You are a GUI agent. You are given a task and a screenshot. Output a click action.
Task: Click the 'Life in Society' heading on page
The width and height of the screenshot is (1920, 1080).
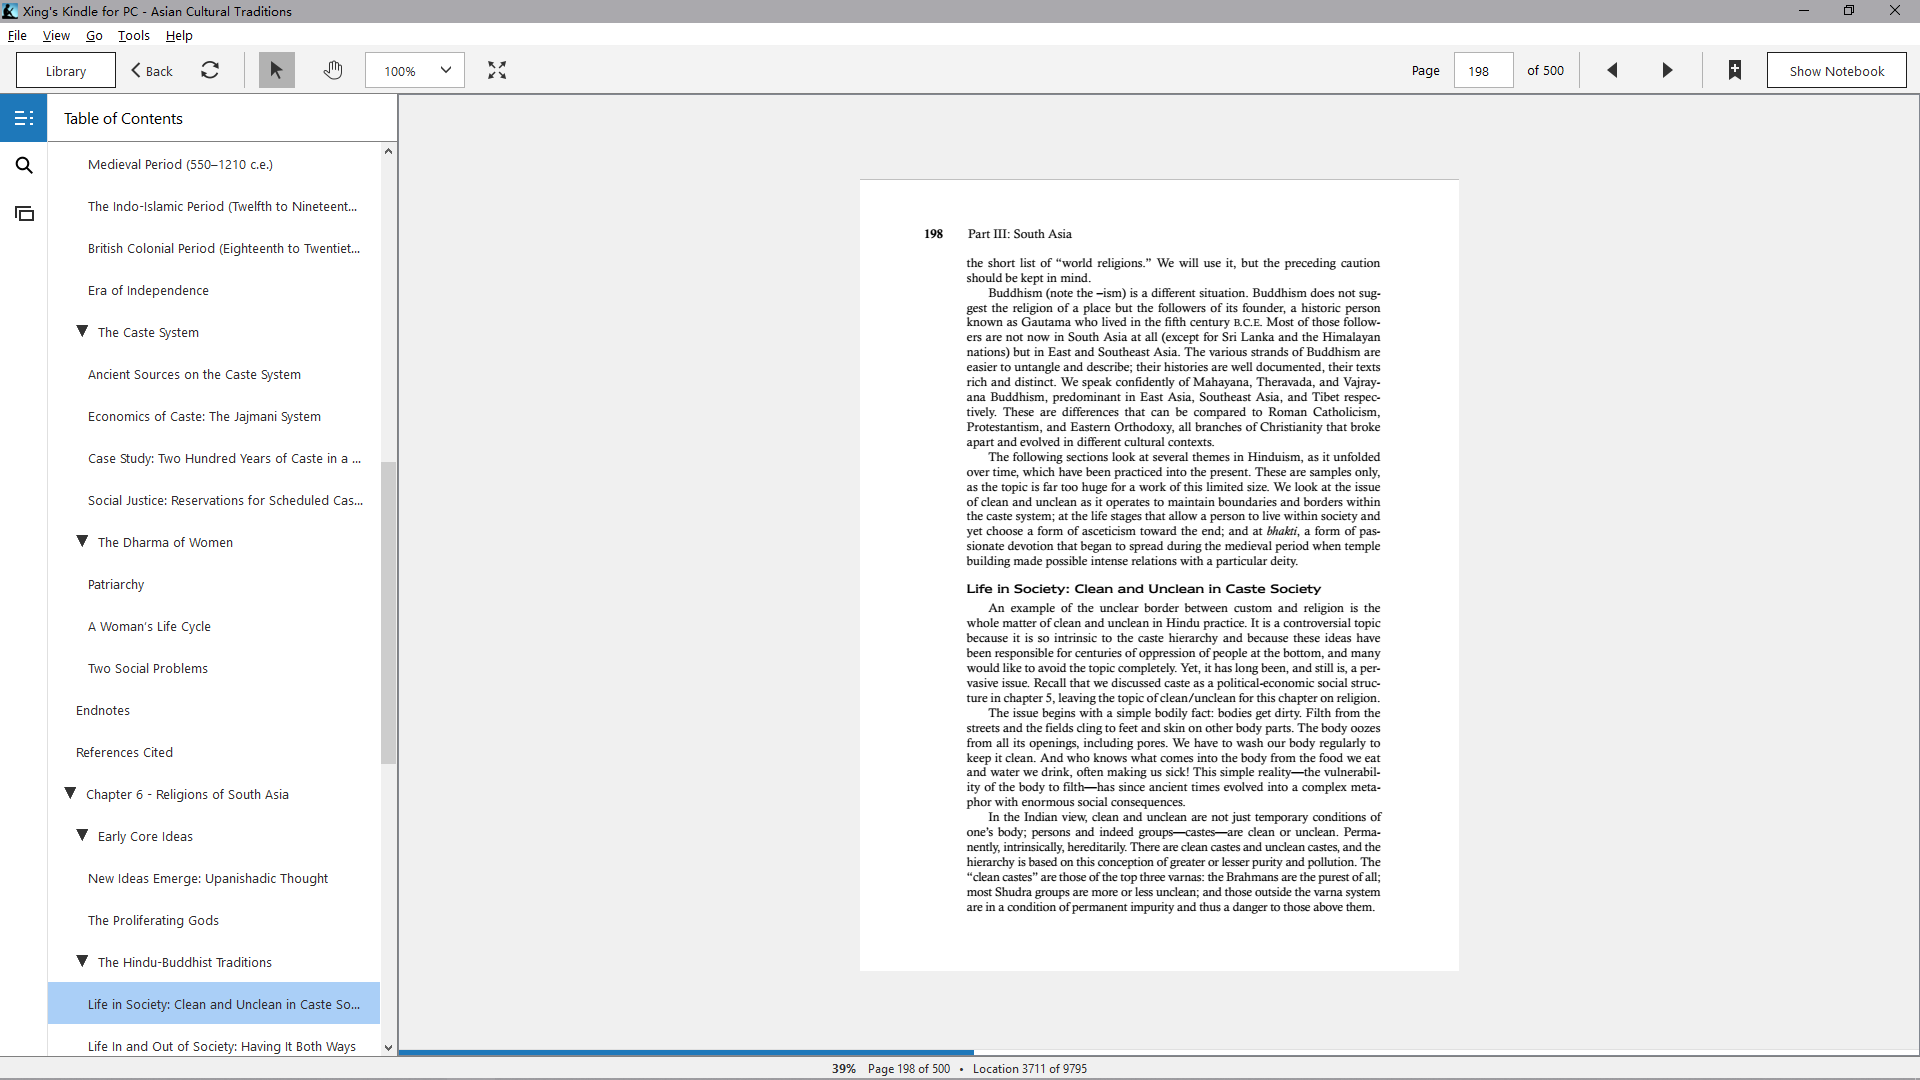(x=1143, y=589)
